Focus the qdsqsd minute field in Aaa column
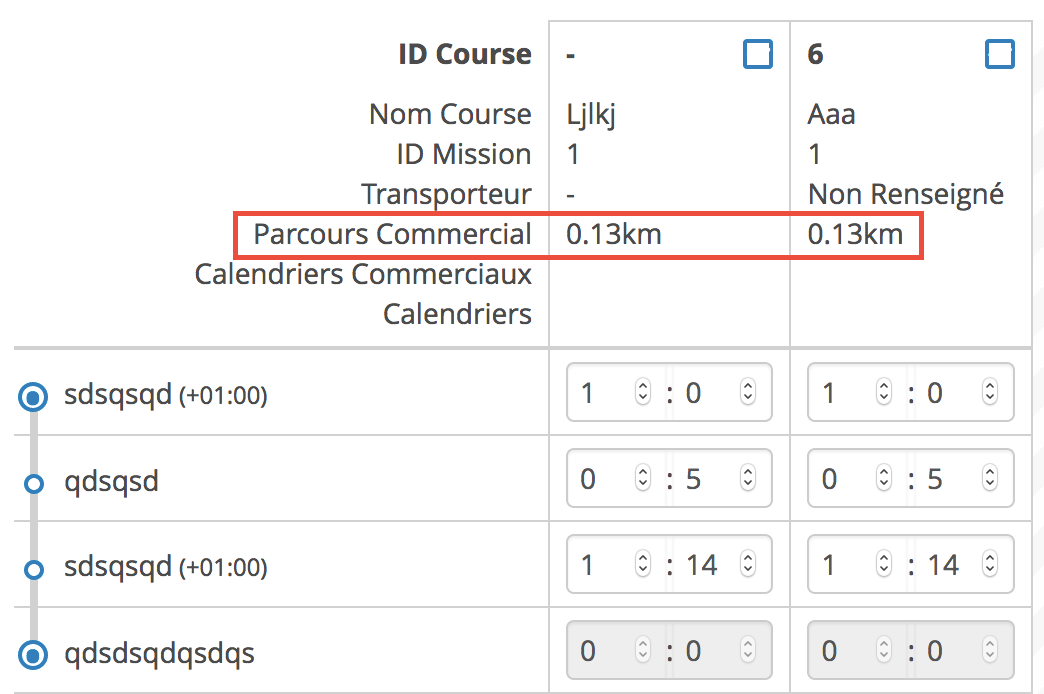1044x694 pixels. (x=950, y=480)
